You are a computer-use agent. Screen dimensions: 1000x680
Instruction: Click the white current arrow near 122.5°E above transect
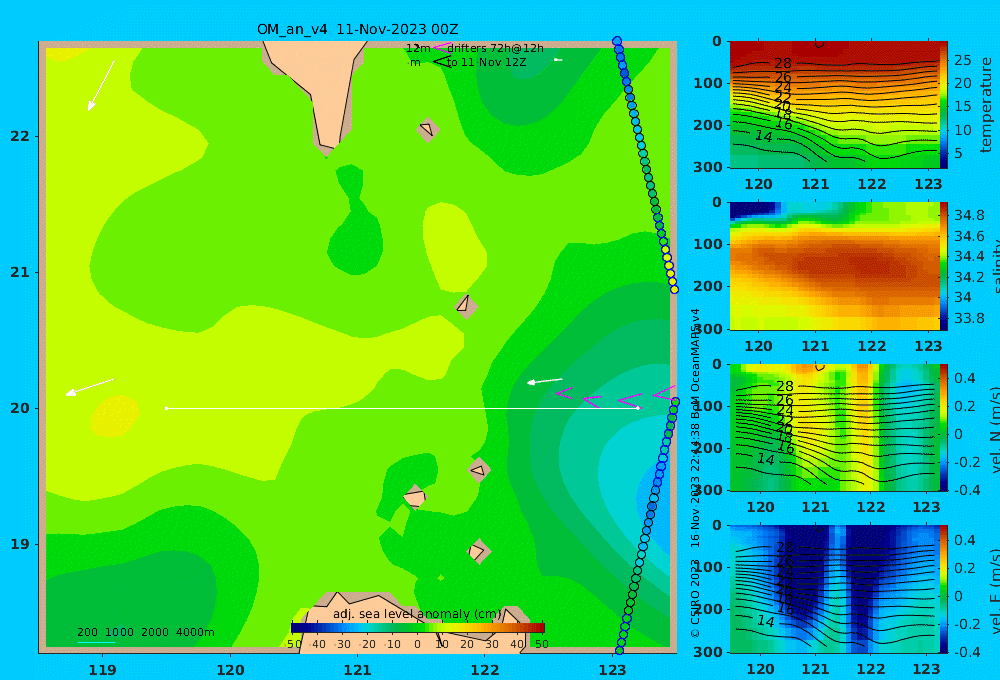[545, 381]
